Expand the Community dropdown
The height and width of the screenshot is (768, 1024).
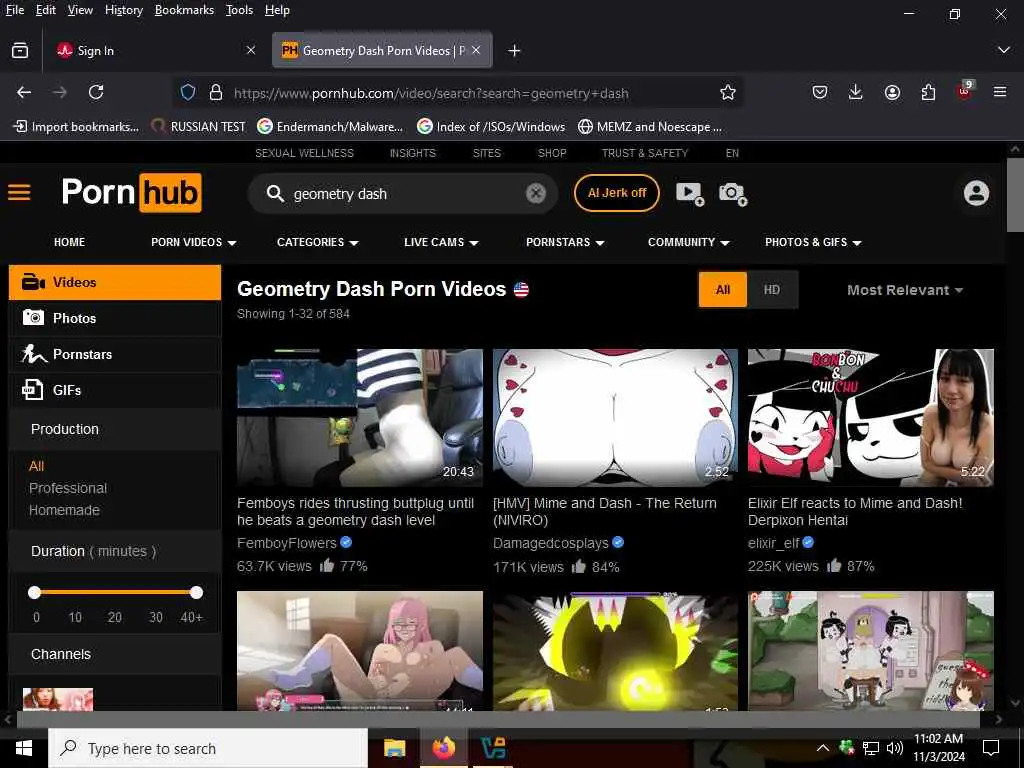point(688,242)
